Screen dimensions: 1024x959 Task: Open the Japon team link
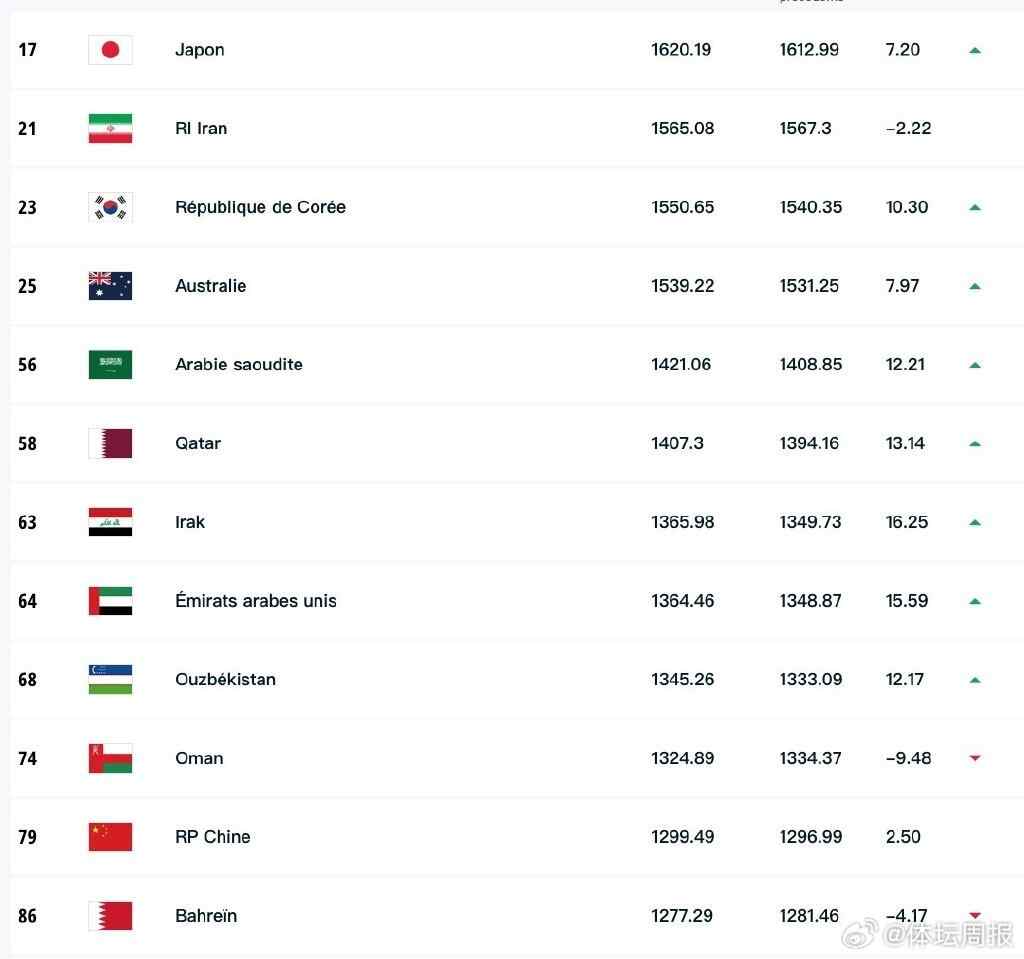tap(199, 50)
